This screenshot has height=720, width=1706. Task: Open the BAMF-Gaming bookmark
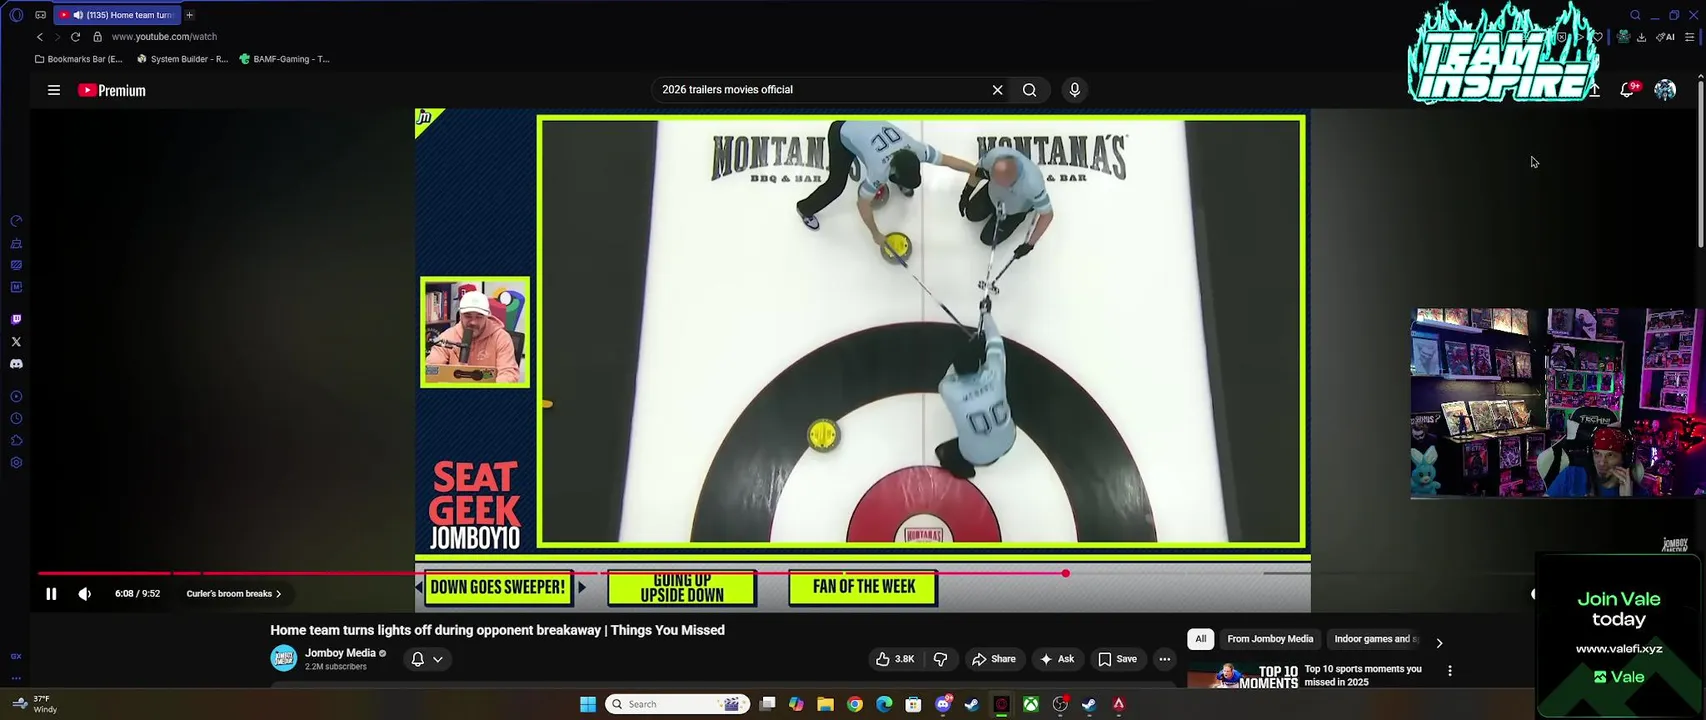tap(285, 59)
